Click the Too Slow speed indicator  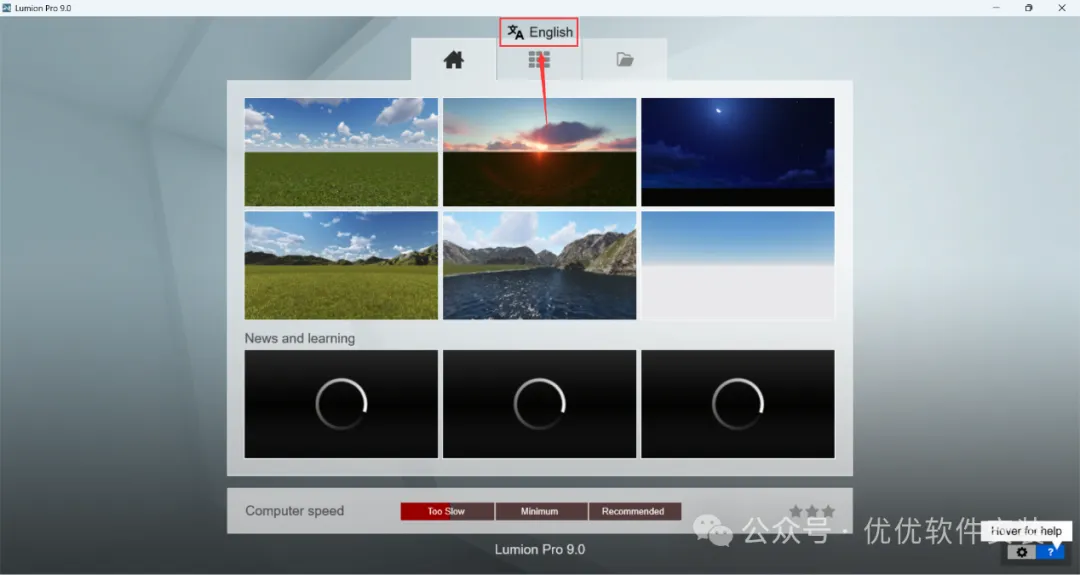click(x=447, y=511)
